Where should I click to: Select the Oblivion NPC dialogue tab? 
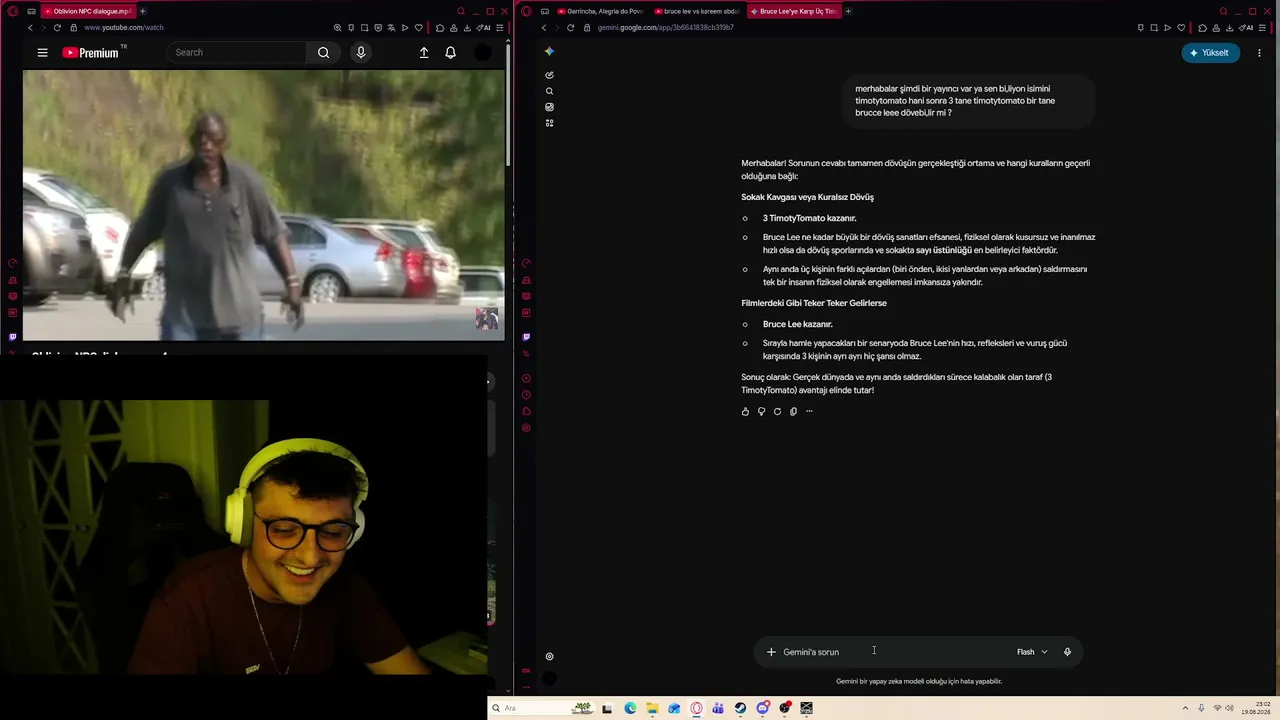[87, 11]
